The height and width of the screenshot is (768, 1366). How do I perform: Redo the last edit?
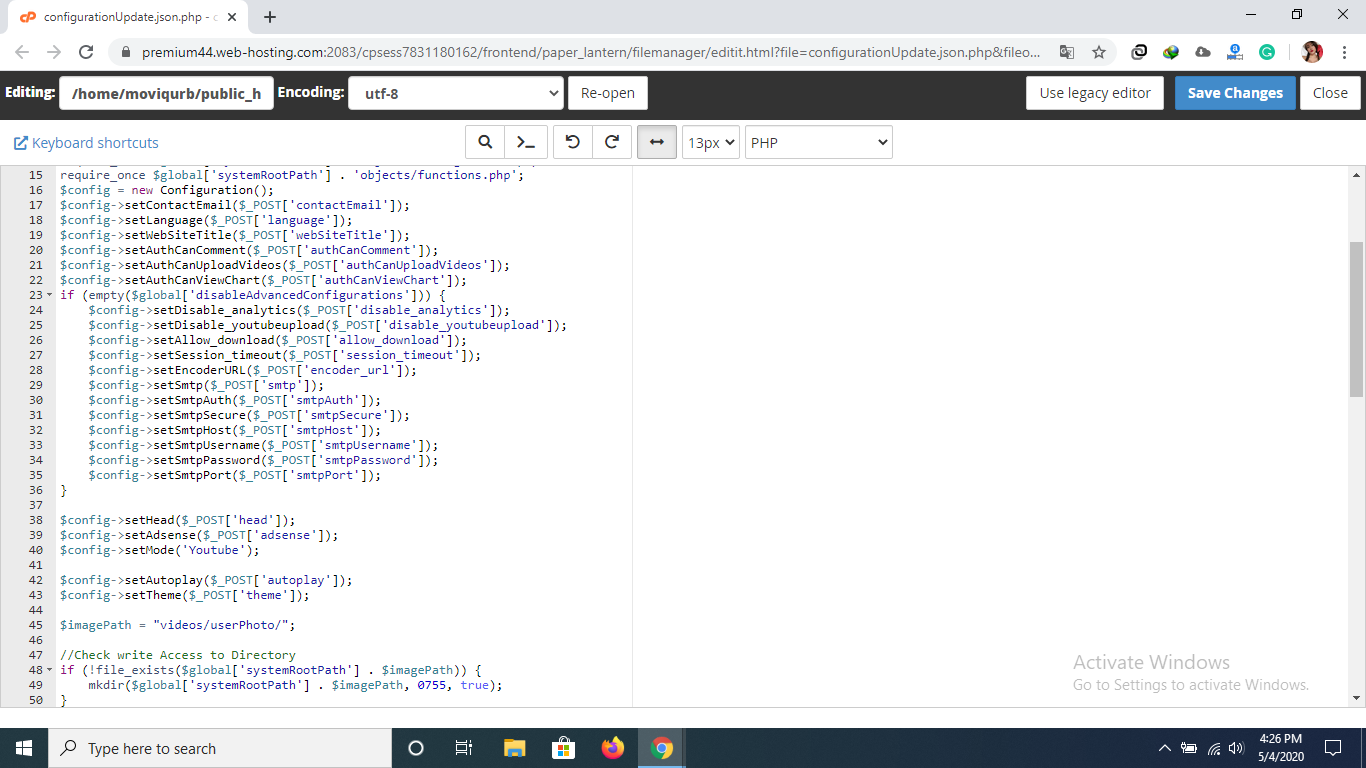tap(611, 143)
